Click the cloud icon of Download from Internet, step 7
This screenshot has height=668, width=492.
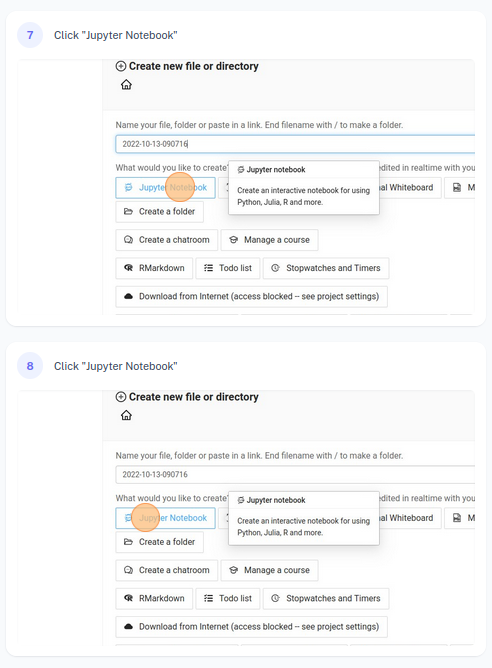(128, 297)
